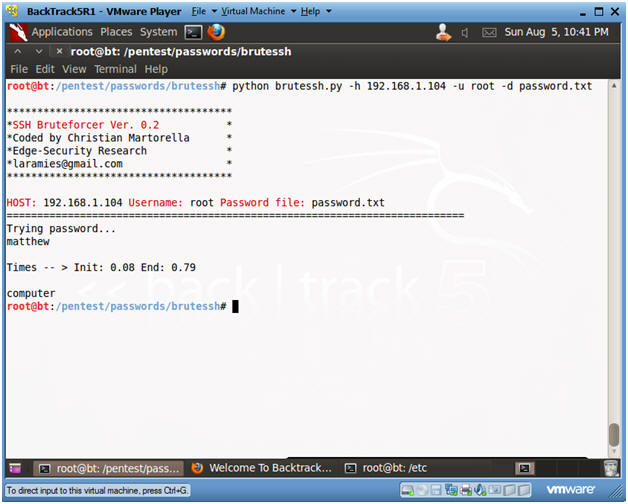Screen dimensions: 628x504
Task: Click the 'Edge-Security Research' line
Action: pos(80,151)
